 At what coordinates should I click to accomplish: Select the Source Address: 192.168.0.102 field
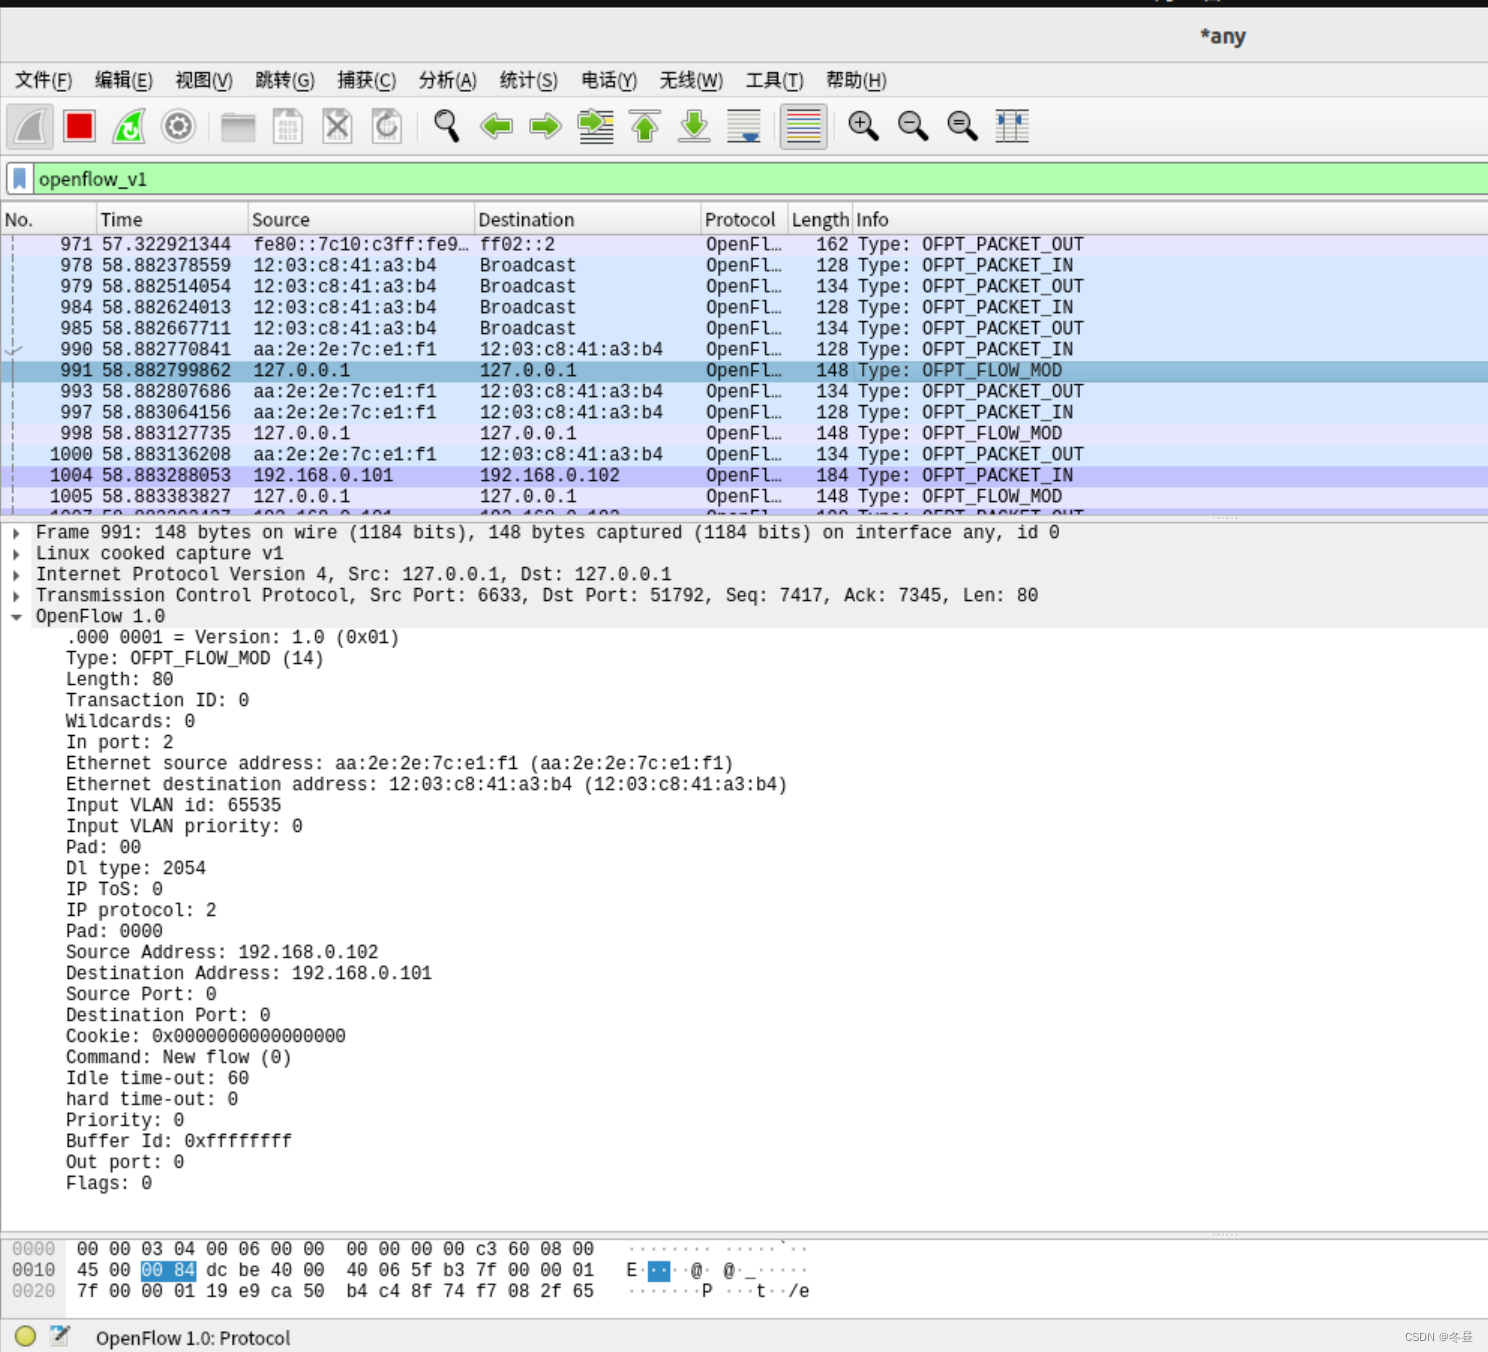point(222,953)
